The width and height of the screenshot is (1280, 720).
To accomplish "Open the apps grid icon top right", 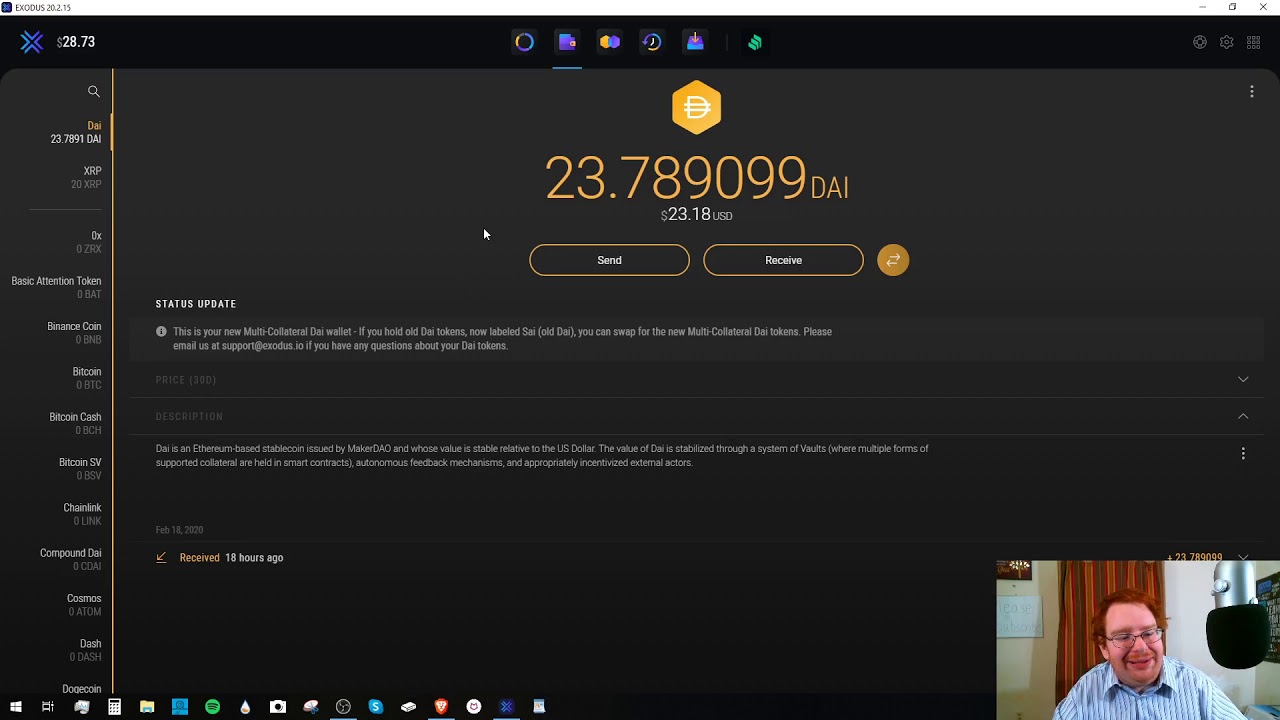I will pos(1253,42).
